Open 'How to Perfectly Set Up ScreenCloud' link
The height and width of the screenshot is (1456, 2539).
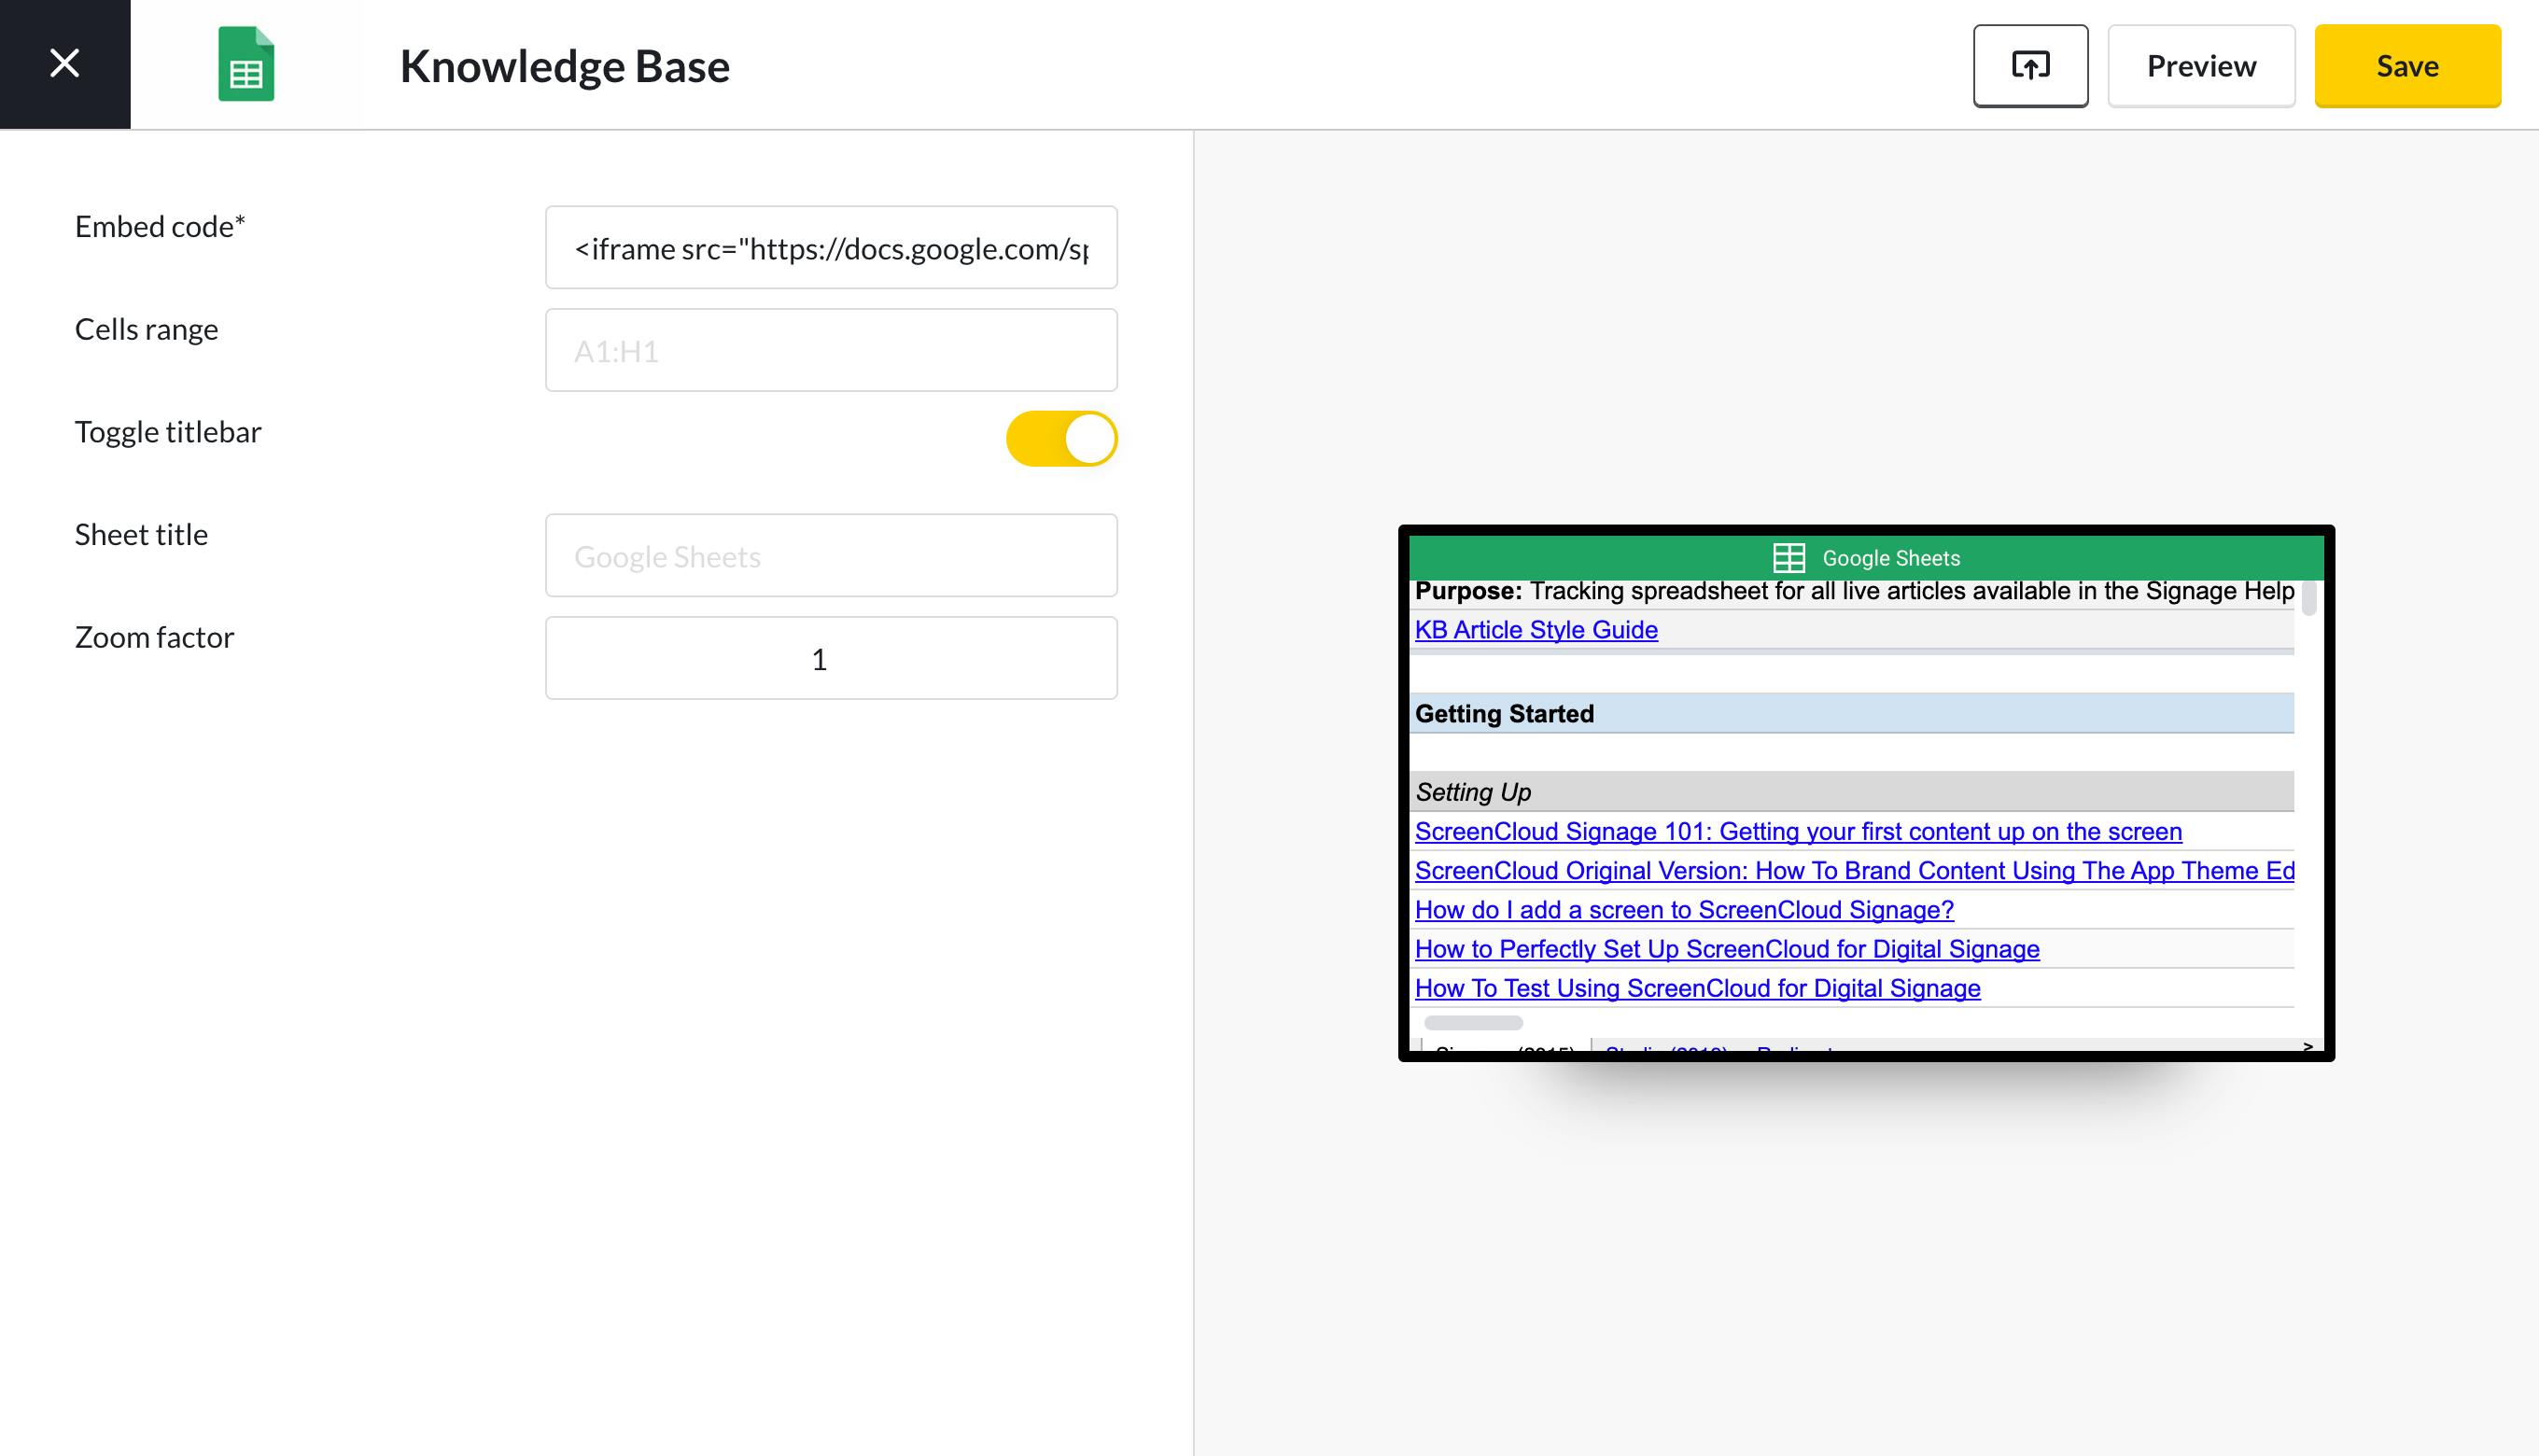(x=1727, y=949)
